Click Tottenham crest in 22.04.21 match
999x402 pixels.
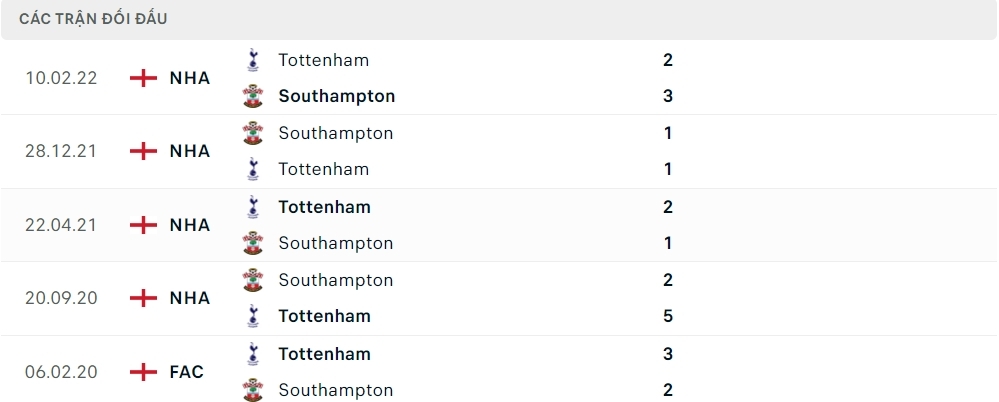(253, 207)
